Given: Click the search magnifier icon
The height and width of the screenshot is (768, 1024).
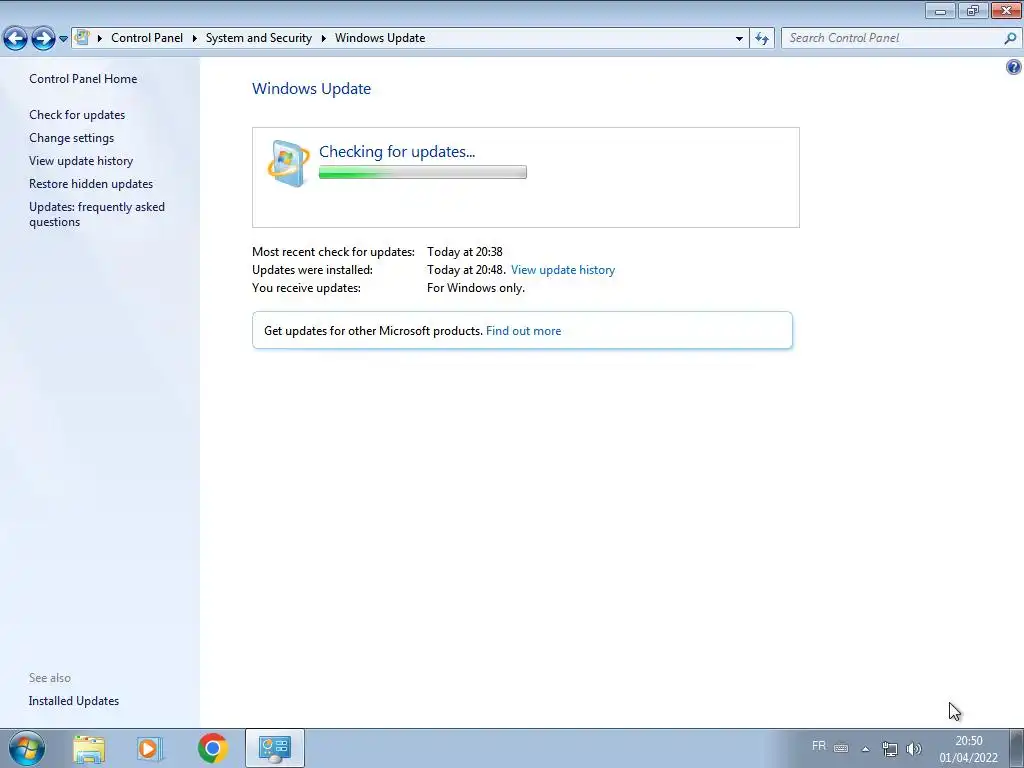Looking at the screenshot, I should pyautogui.click(x=1010, y=38).
